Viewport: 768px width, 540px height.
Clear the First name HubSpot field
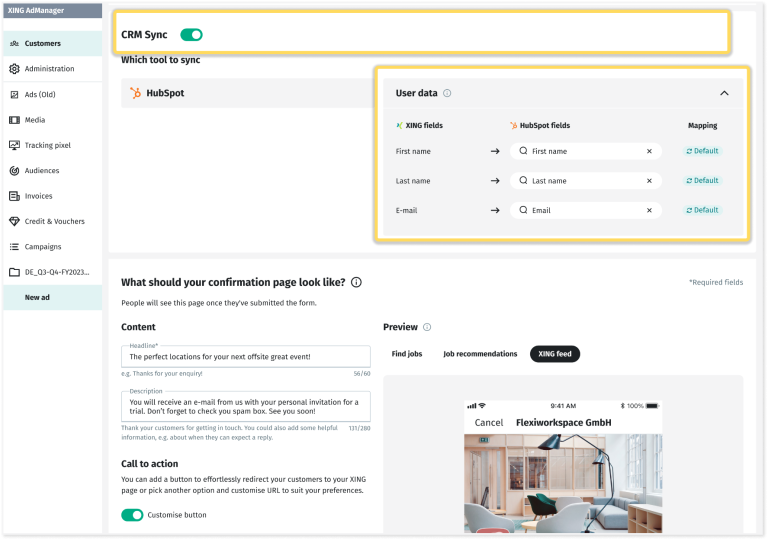(x=649, y=151)
